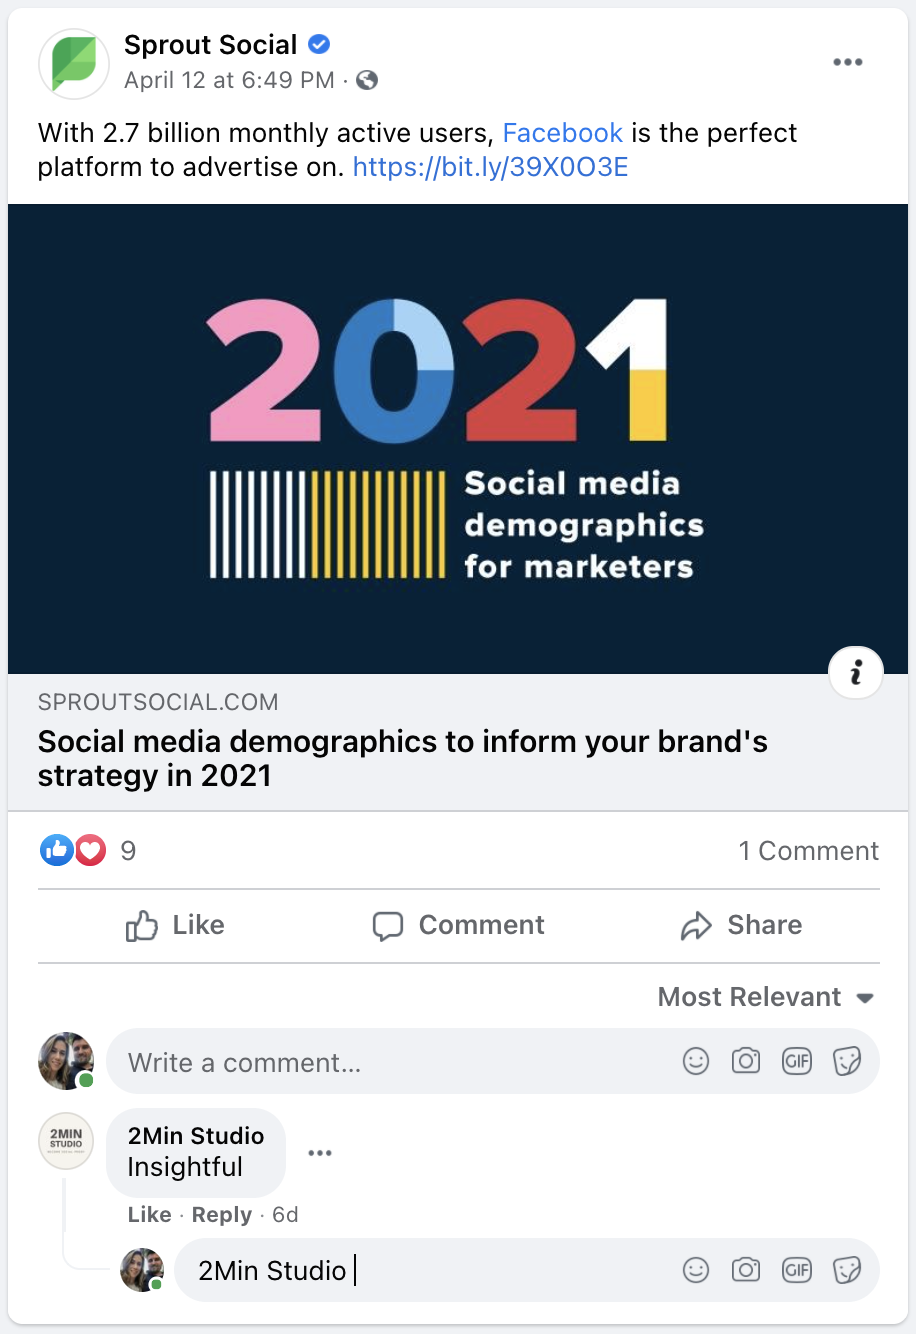The width and height of the screenshot is (916, 1334).
Task: Attach a photo using the camera icon
Action: 746,1061
